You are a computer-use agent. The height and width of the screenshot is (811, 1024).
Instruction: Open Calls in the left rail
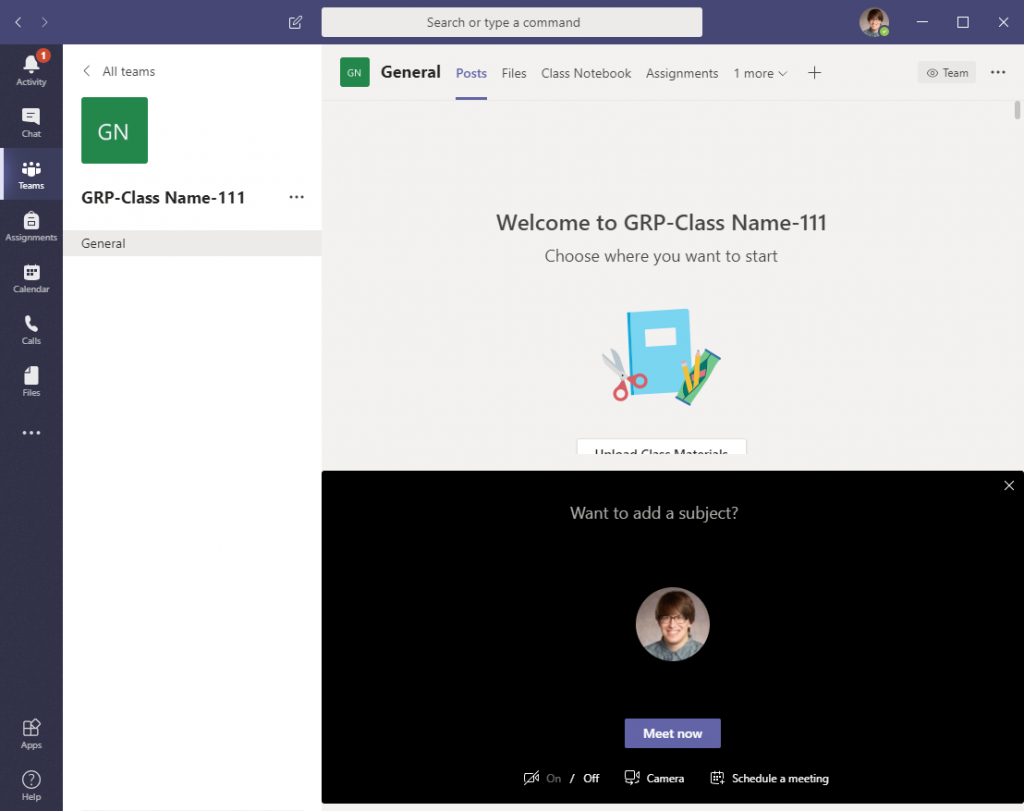[x=31, y=329]
